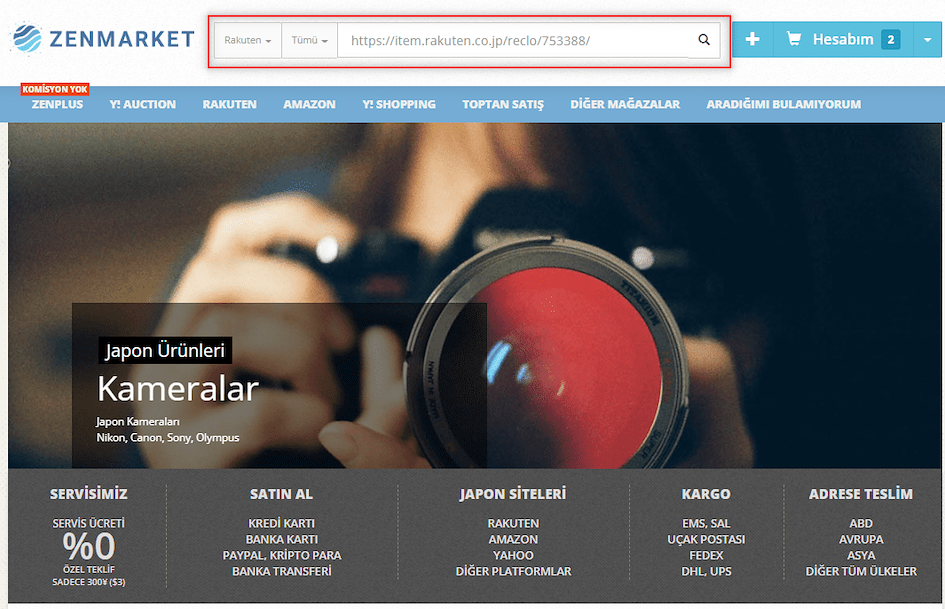Click the KARGO heading

[x=706, y=494]
